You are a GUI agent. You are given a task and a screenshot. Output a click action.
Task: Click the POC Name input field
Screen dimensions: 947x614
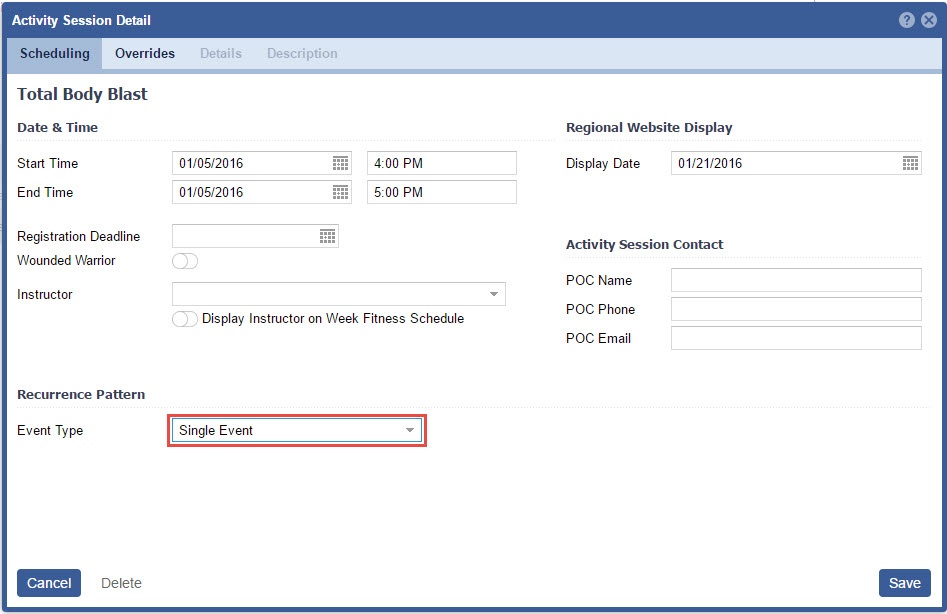pos(795,280)
